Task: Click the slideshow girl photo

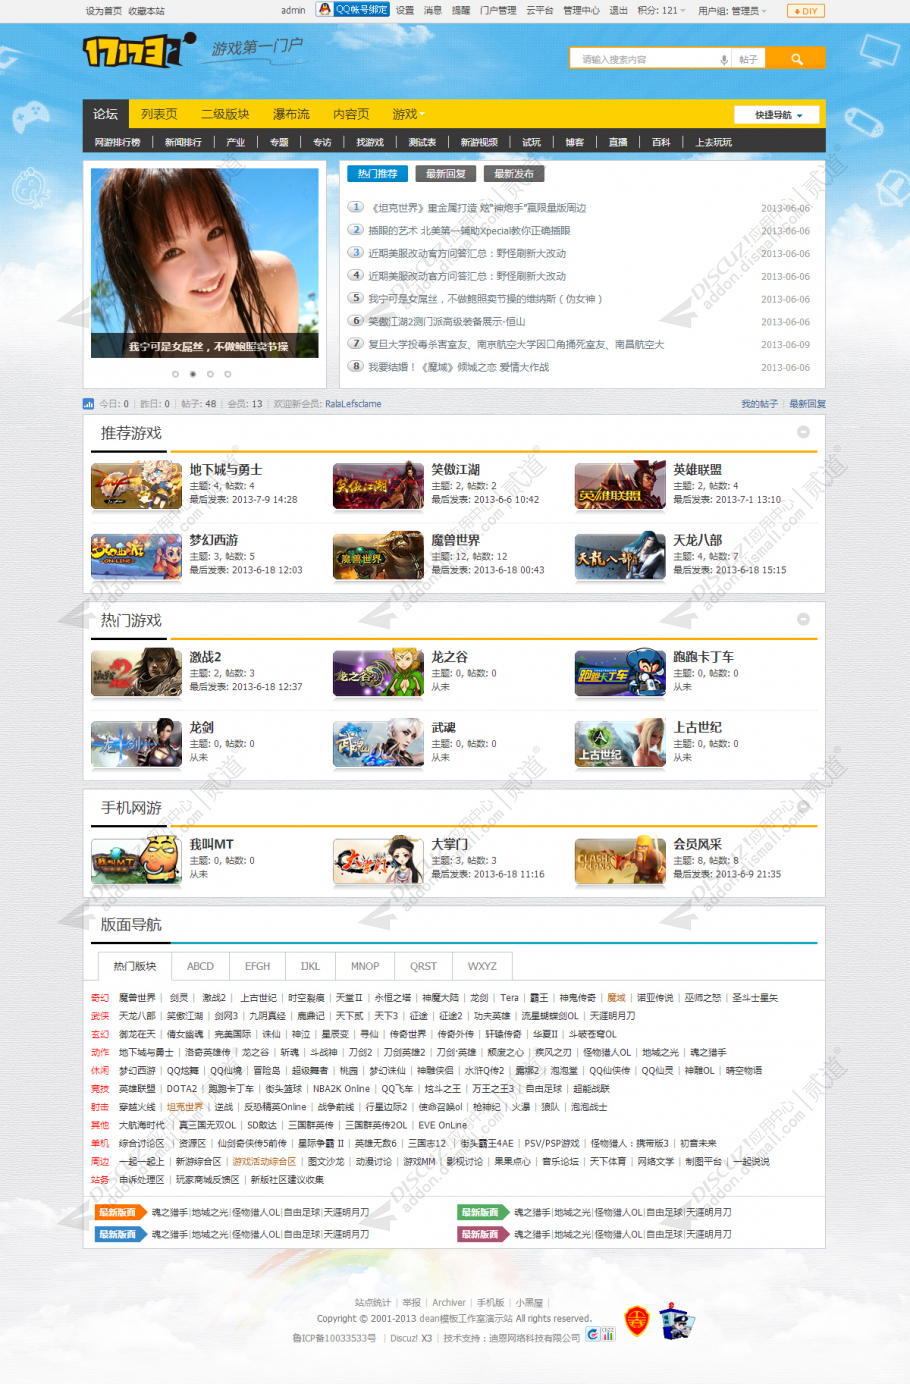Action: click(x=205, y=262)
